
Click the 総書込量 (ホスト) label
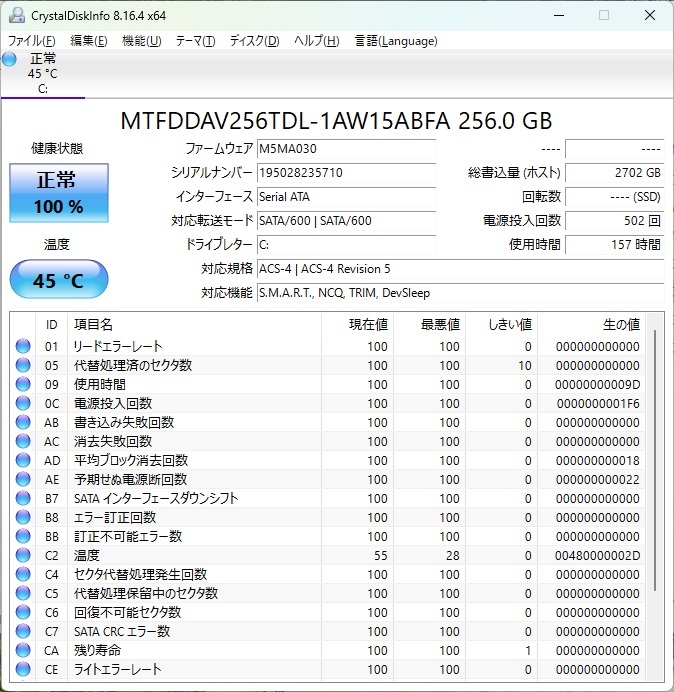click(514, 173)
